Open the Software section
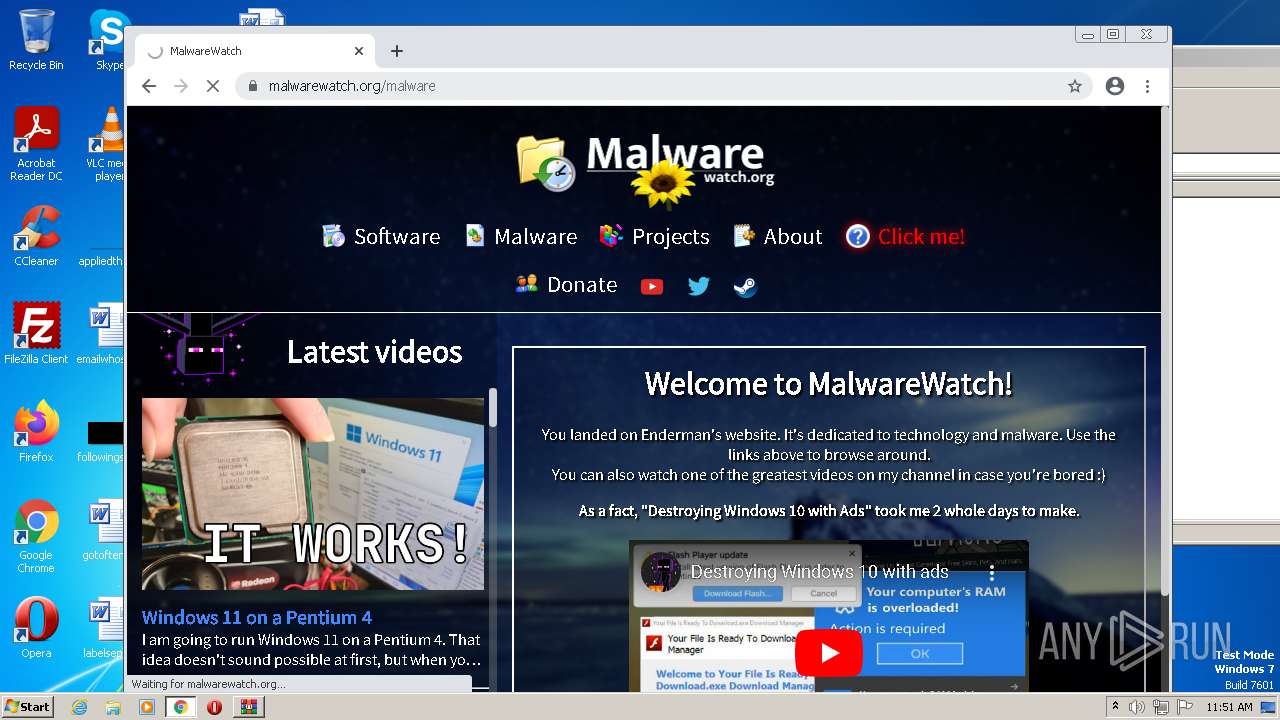 pos(381,236)
